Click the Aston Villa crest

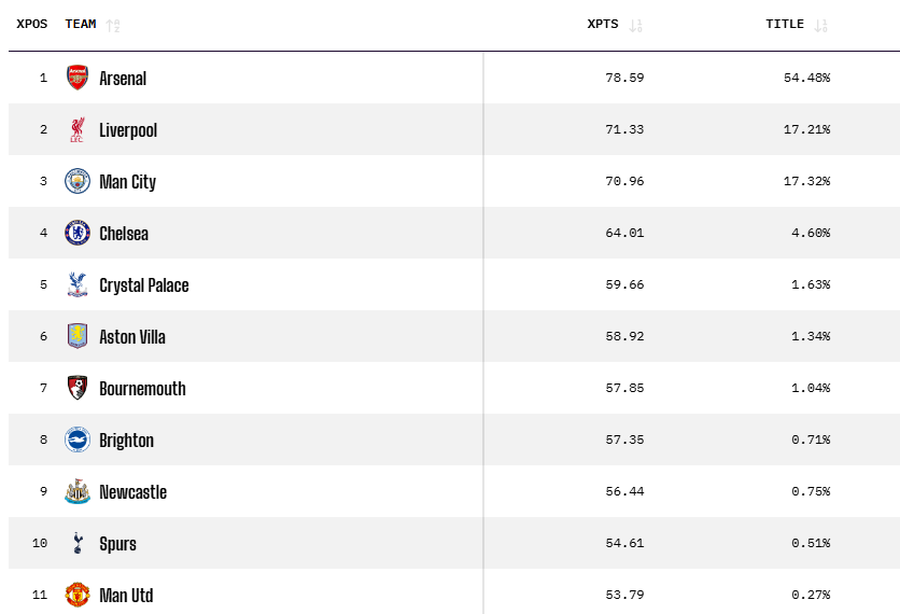coord(77,336)
